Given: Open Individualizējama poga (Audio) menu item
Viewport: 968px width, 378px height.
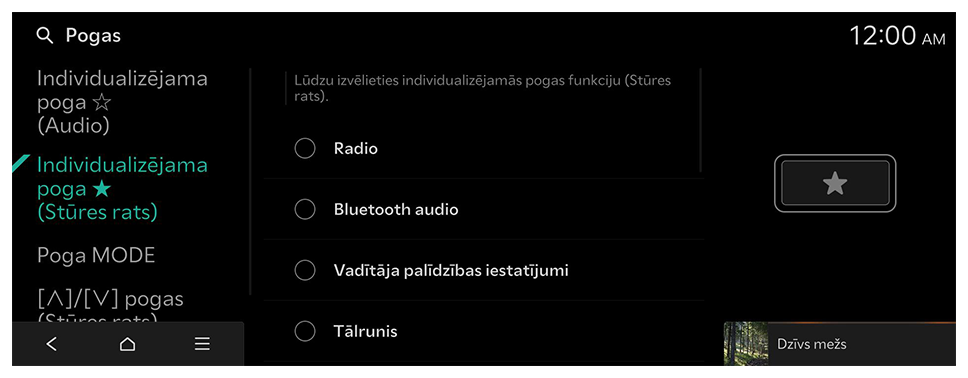Looking at the screenshot, I should coord(122,103).
